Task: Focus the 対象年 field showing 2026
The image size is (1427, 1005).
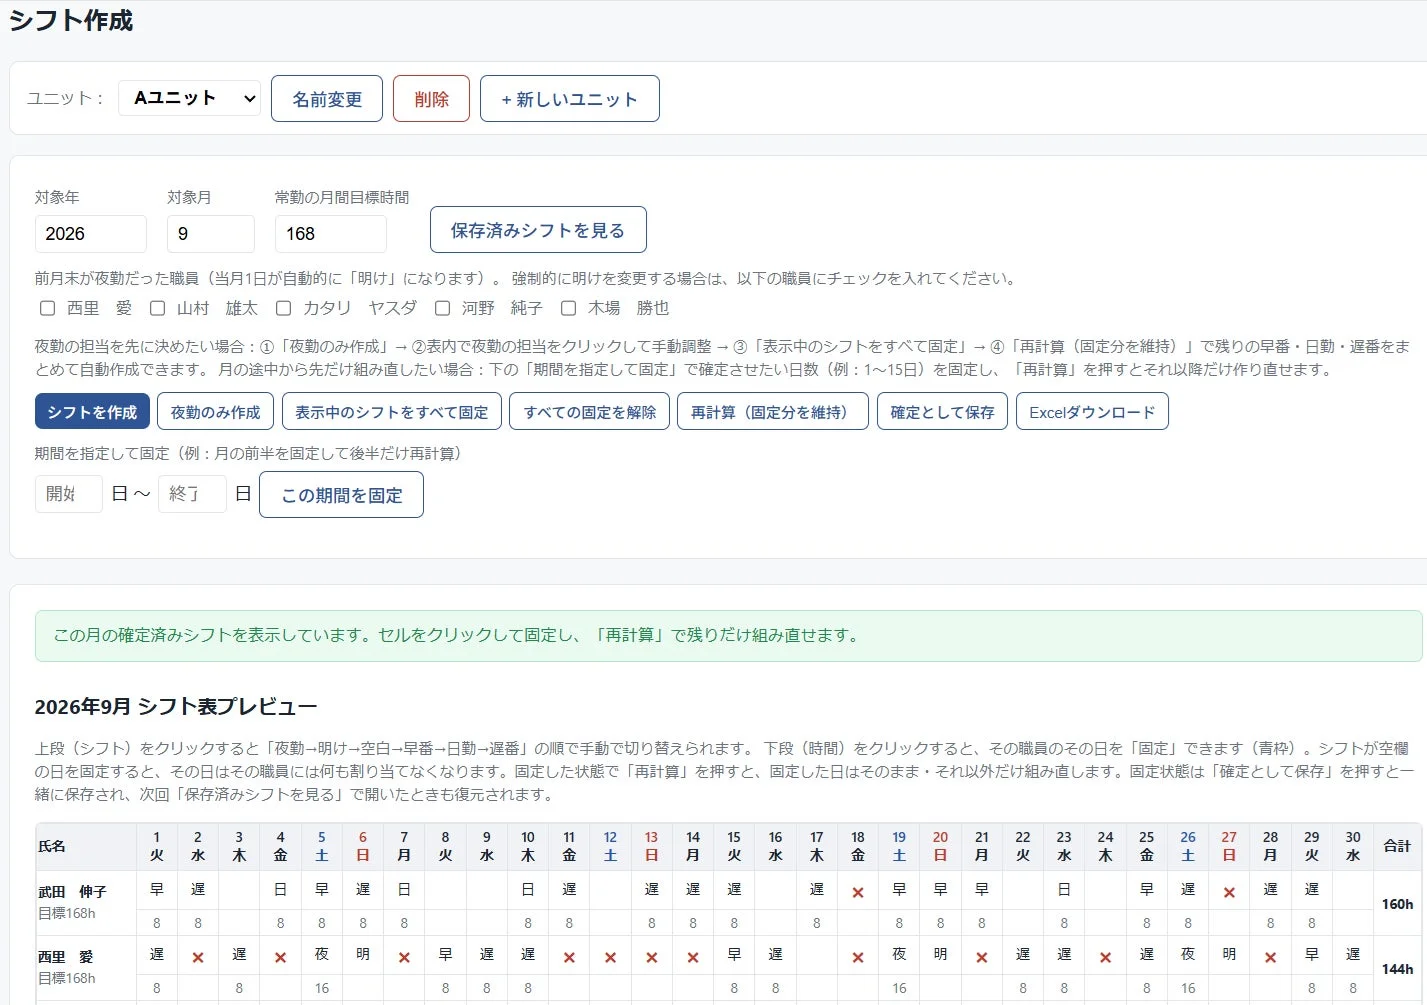Action: (x=91, y=234)
